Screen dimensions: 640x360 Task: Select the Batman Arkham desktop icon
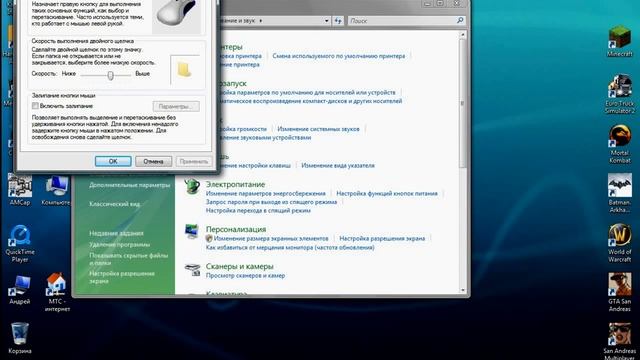(620, 193)
